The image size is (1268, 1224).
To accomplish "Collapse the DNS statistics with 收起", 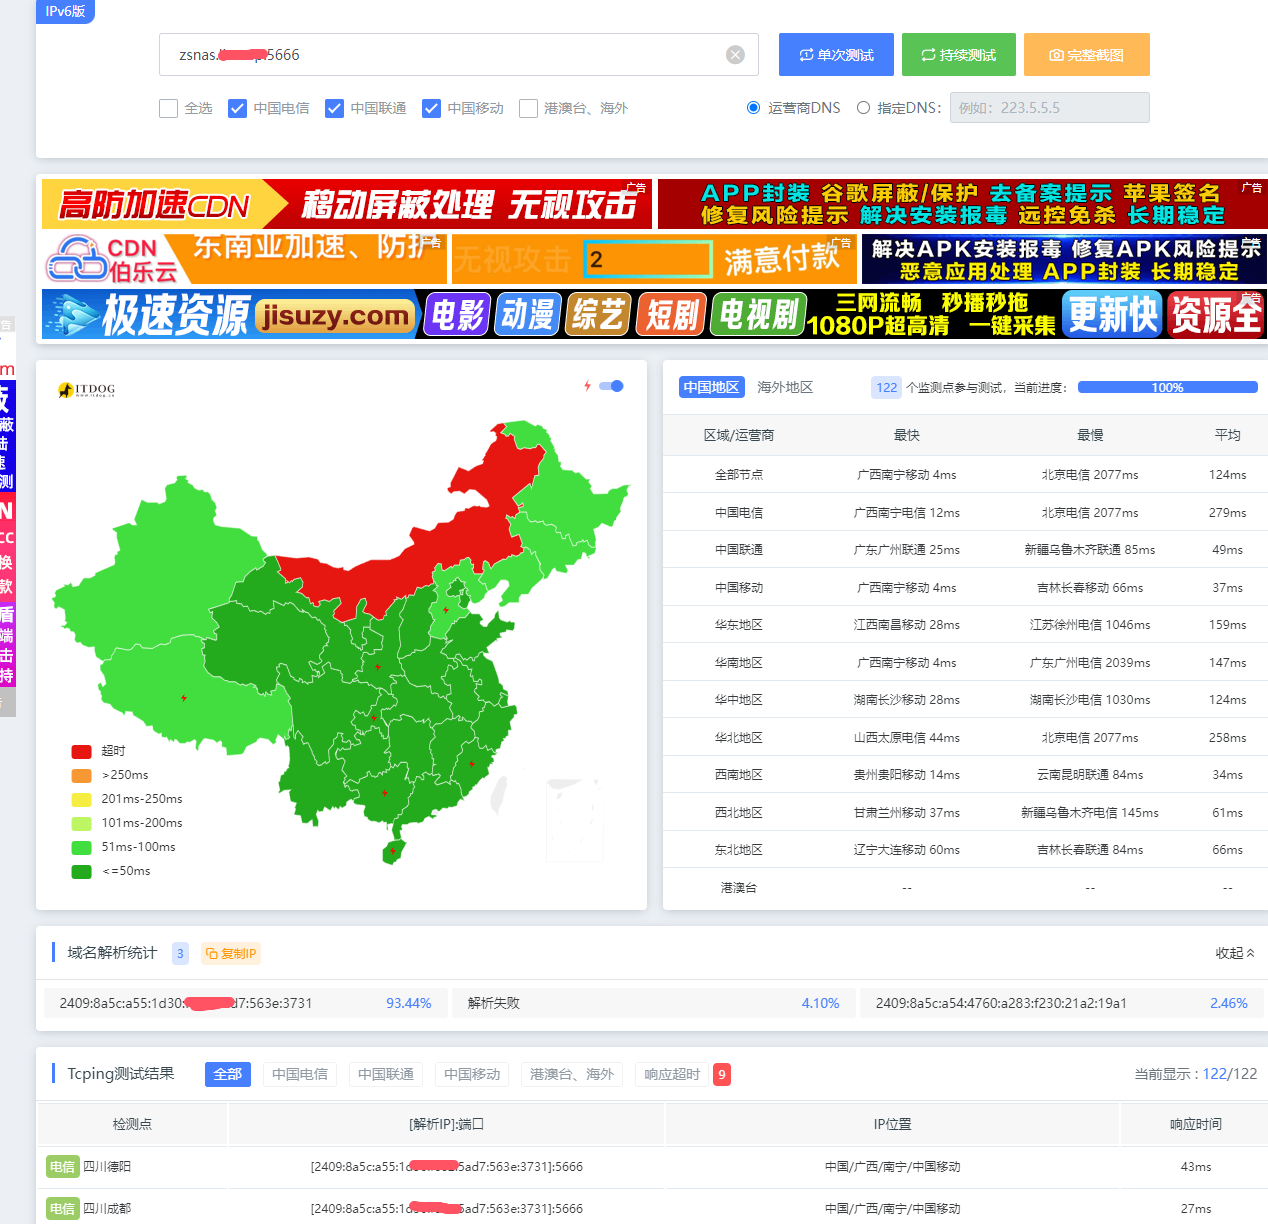I will [x=1235, y=953].
